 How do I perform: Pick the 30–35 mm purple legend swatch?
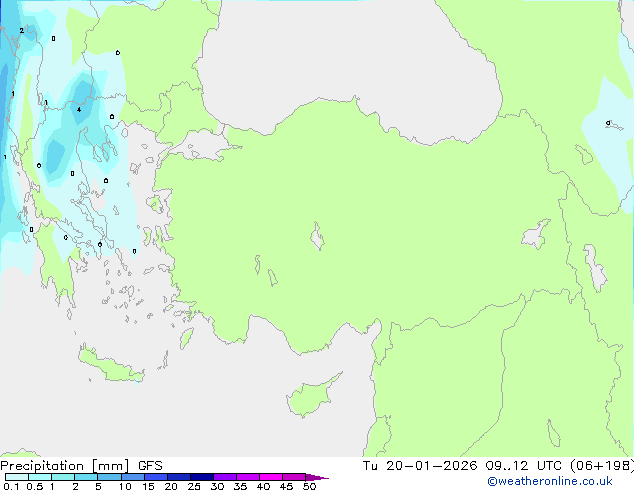coord(224,477)
